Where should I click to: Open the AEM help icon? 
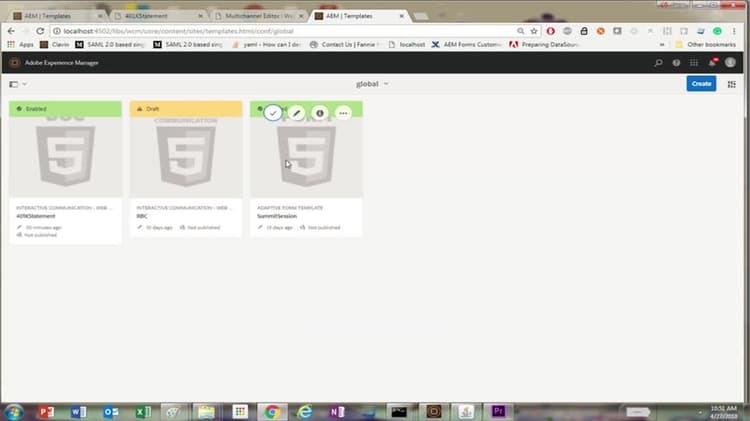tap(676, 63)
